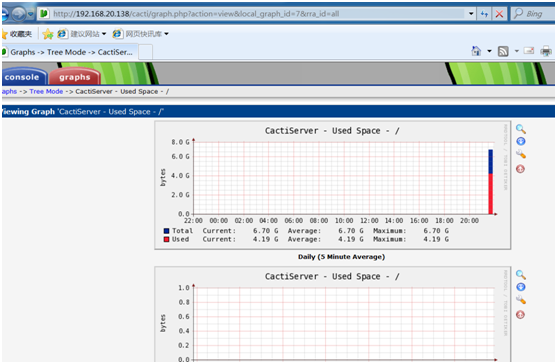Click the RSS feeds icon
The image size is (557, 364).
(503, 51)
